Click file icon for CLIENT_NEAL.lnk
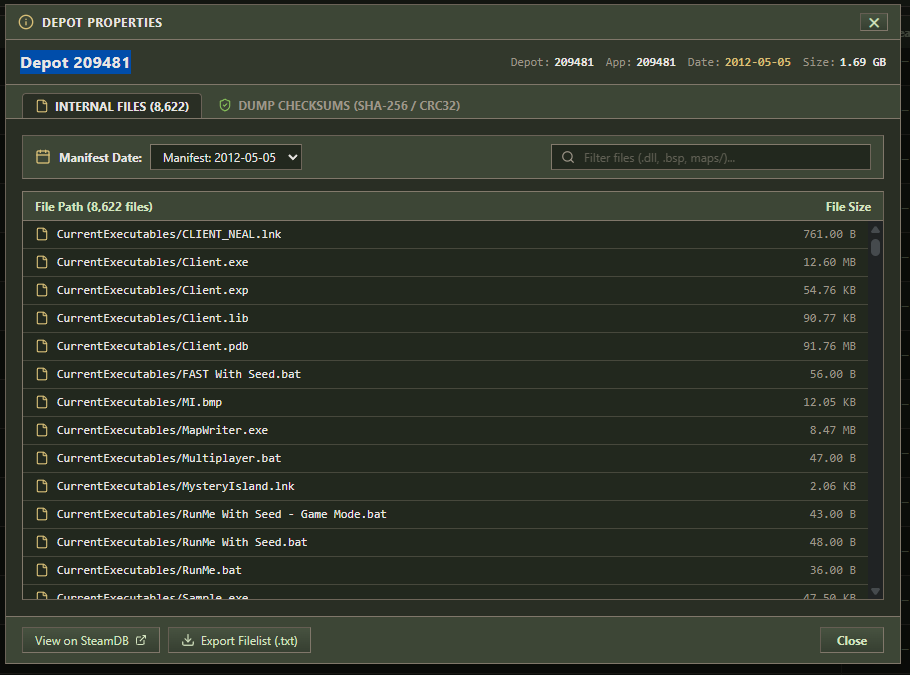Image resolution: width=910 pixels, height=675 pixels. [x=42, y=234]
